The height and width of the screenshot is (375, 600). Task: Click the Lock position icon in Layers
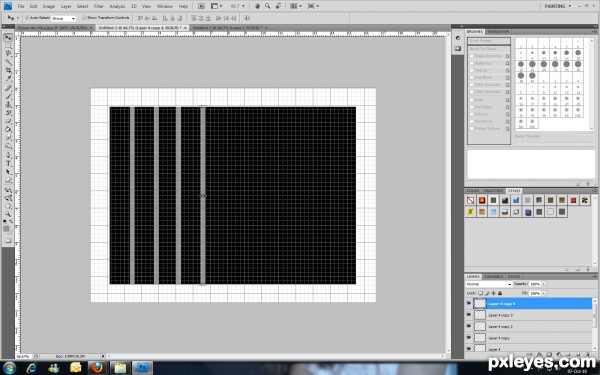point(494,293)
